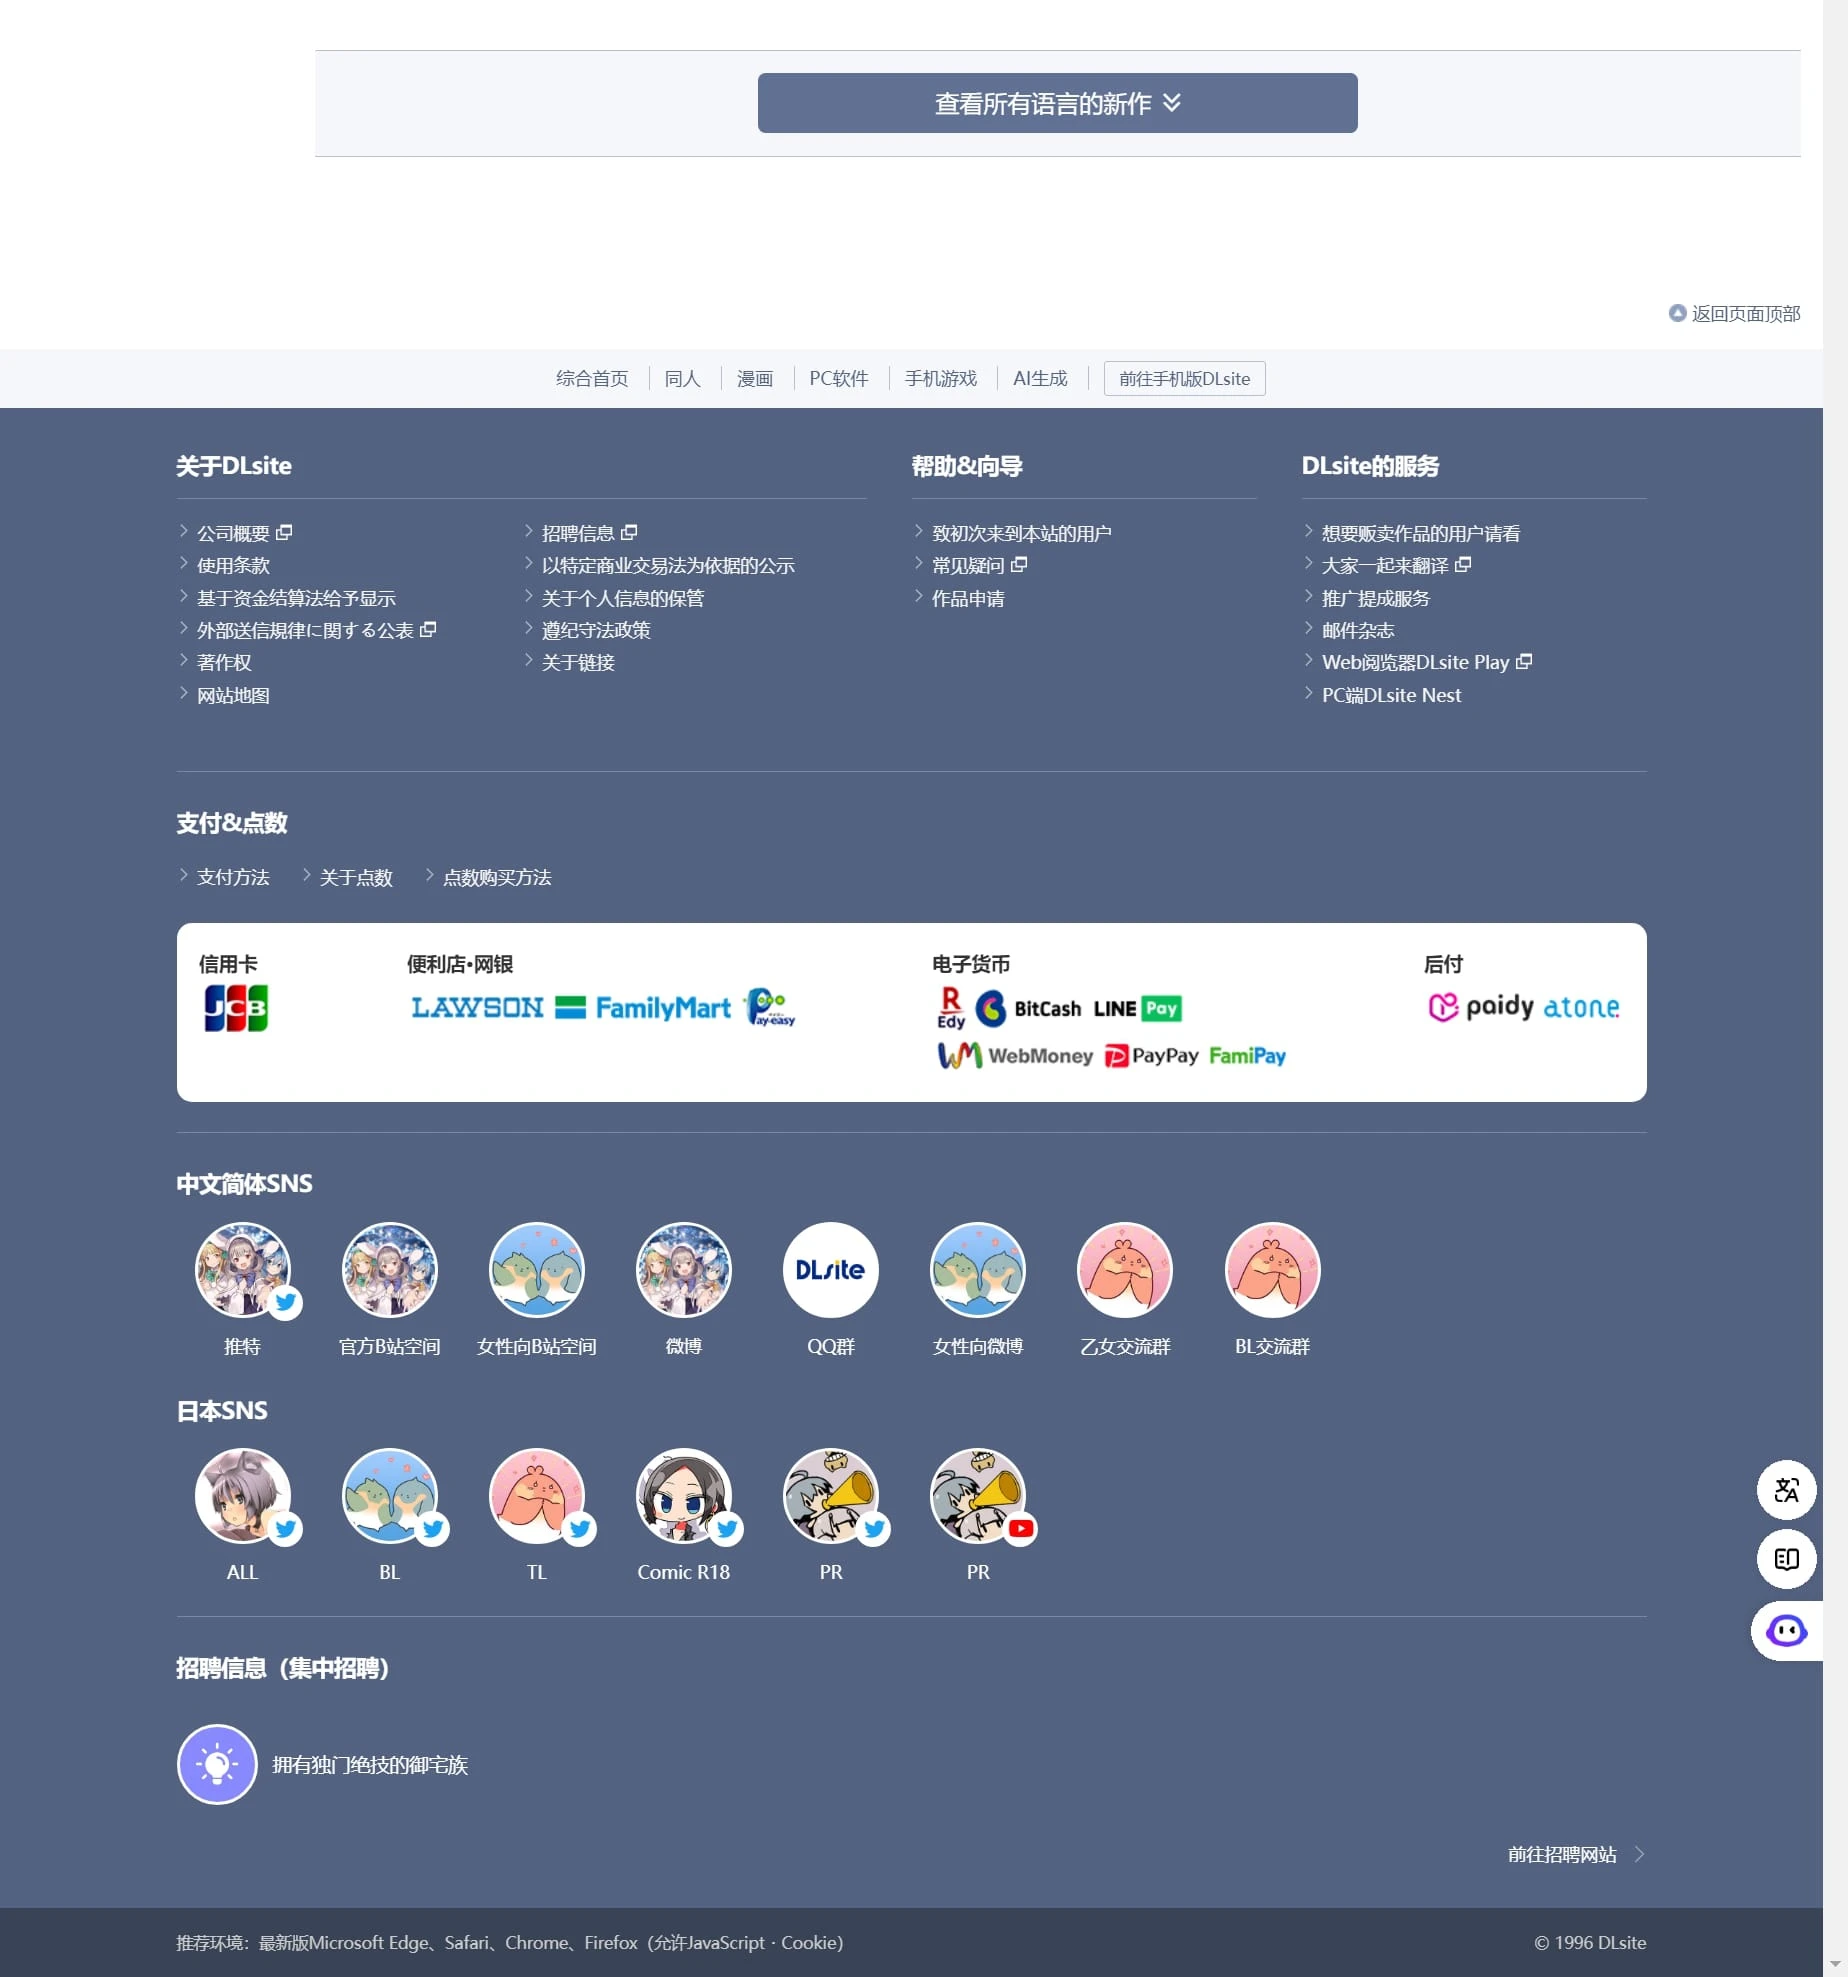Click the return to page top icon
1848x1977 pixels.
coord(1677,313)
